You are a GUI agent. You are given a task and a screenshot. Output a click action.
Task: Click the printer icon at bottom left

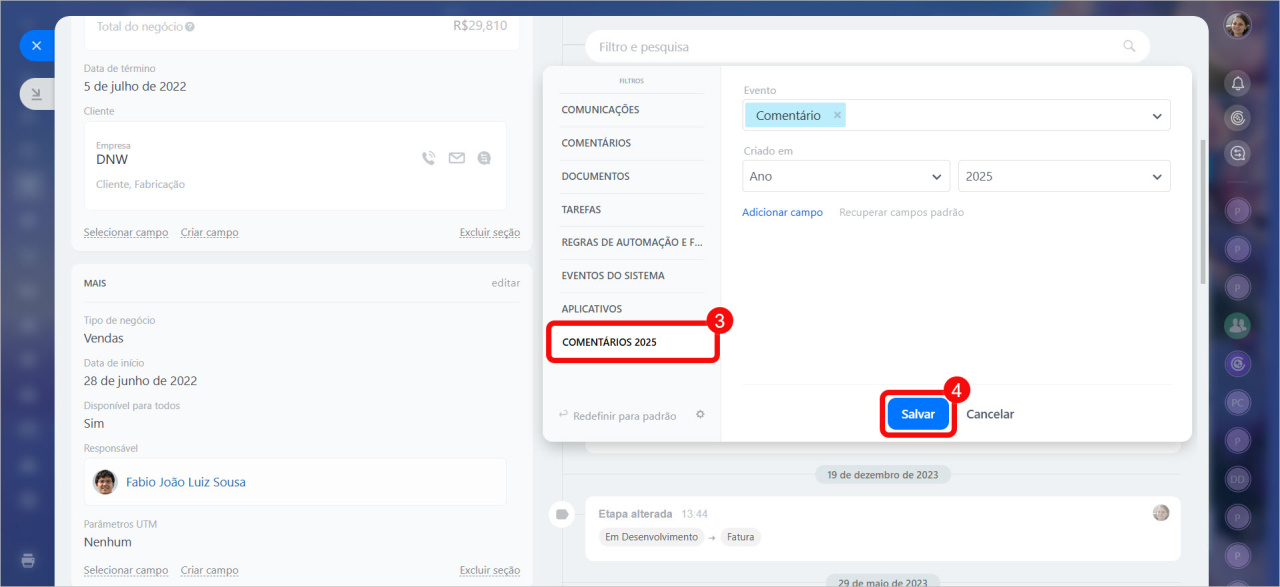point(28,560)
